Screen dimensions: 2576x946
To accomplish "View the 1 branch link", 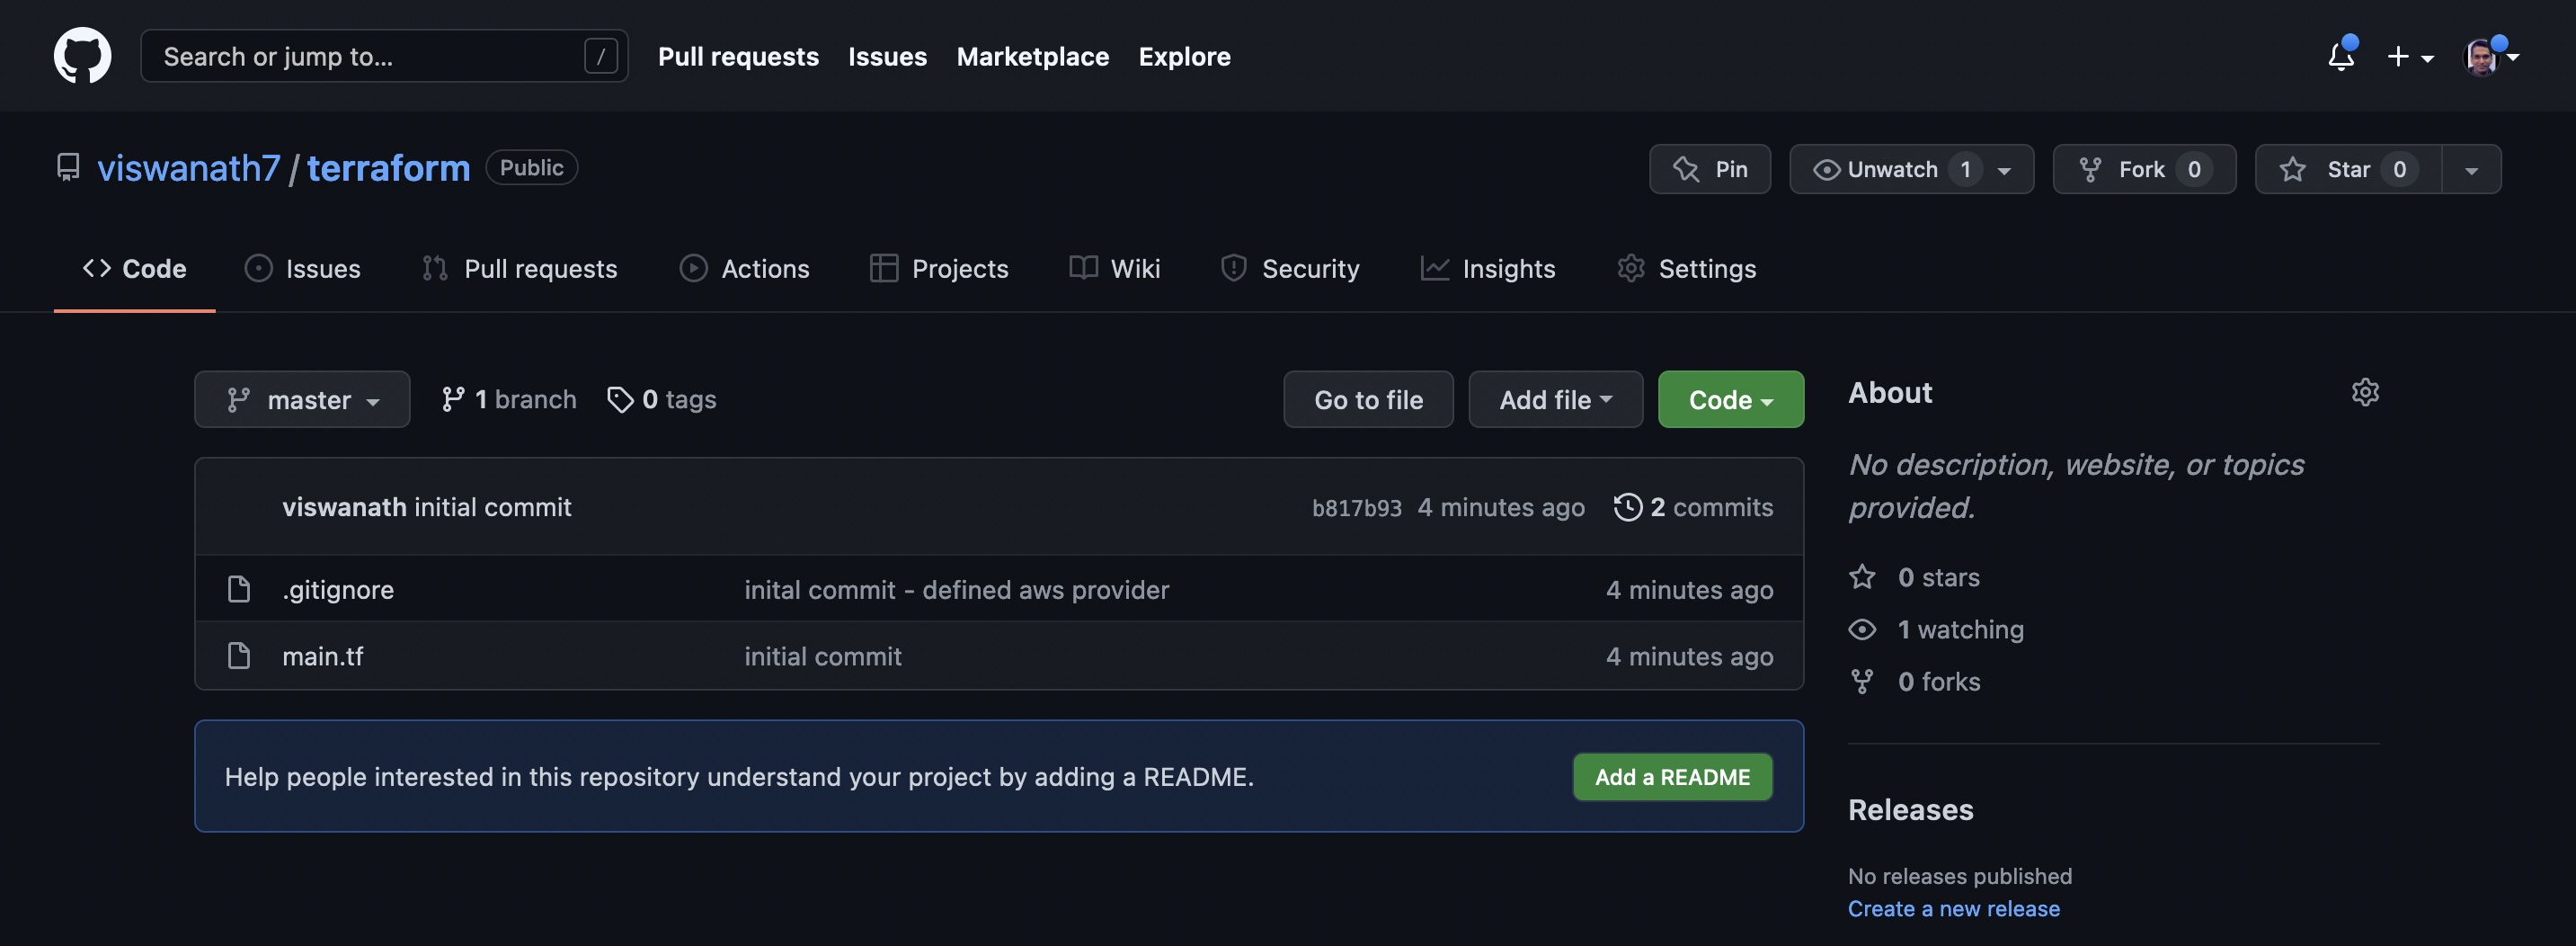I will tap(508, 399).
